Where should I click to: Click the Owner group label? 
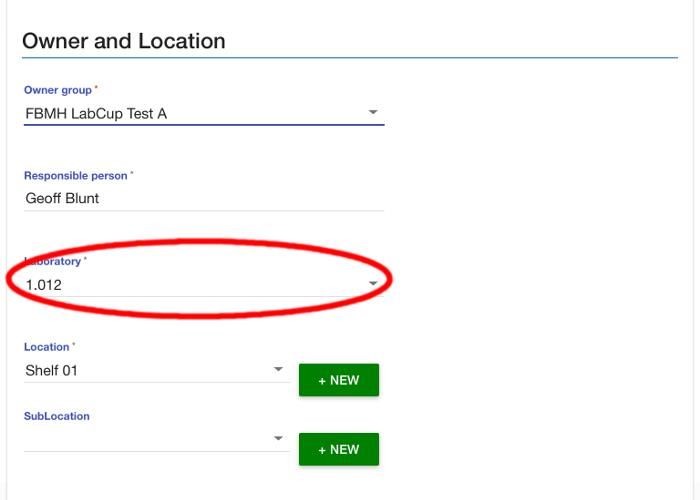click(58, 90)
